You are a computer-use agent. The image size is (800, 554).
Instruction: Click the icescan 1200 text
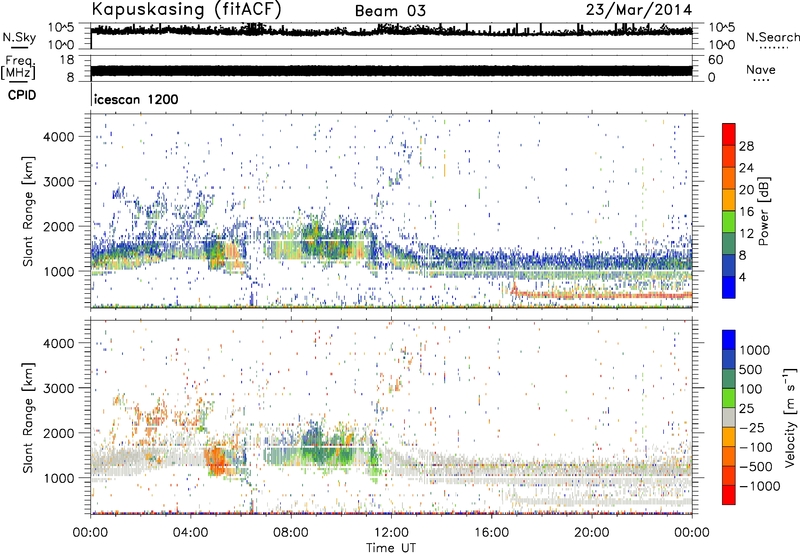[x=136, y=99]
